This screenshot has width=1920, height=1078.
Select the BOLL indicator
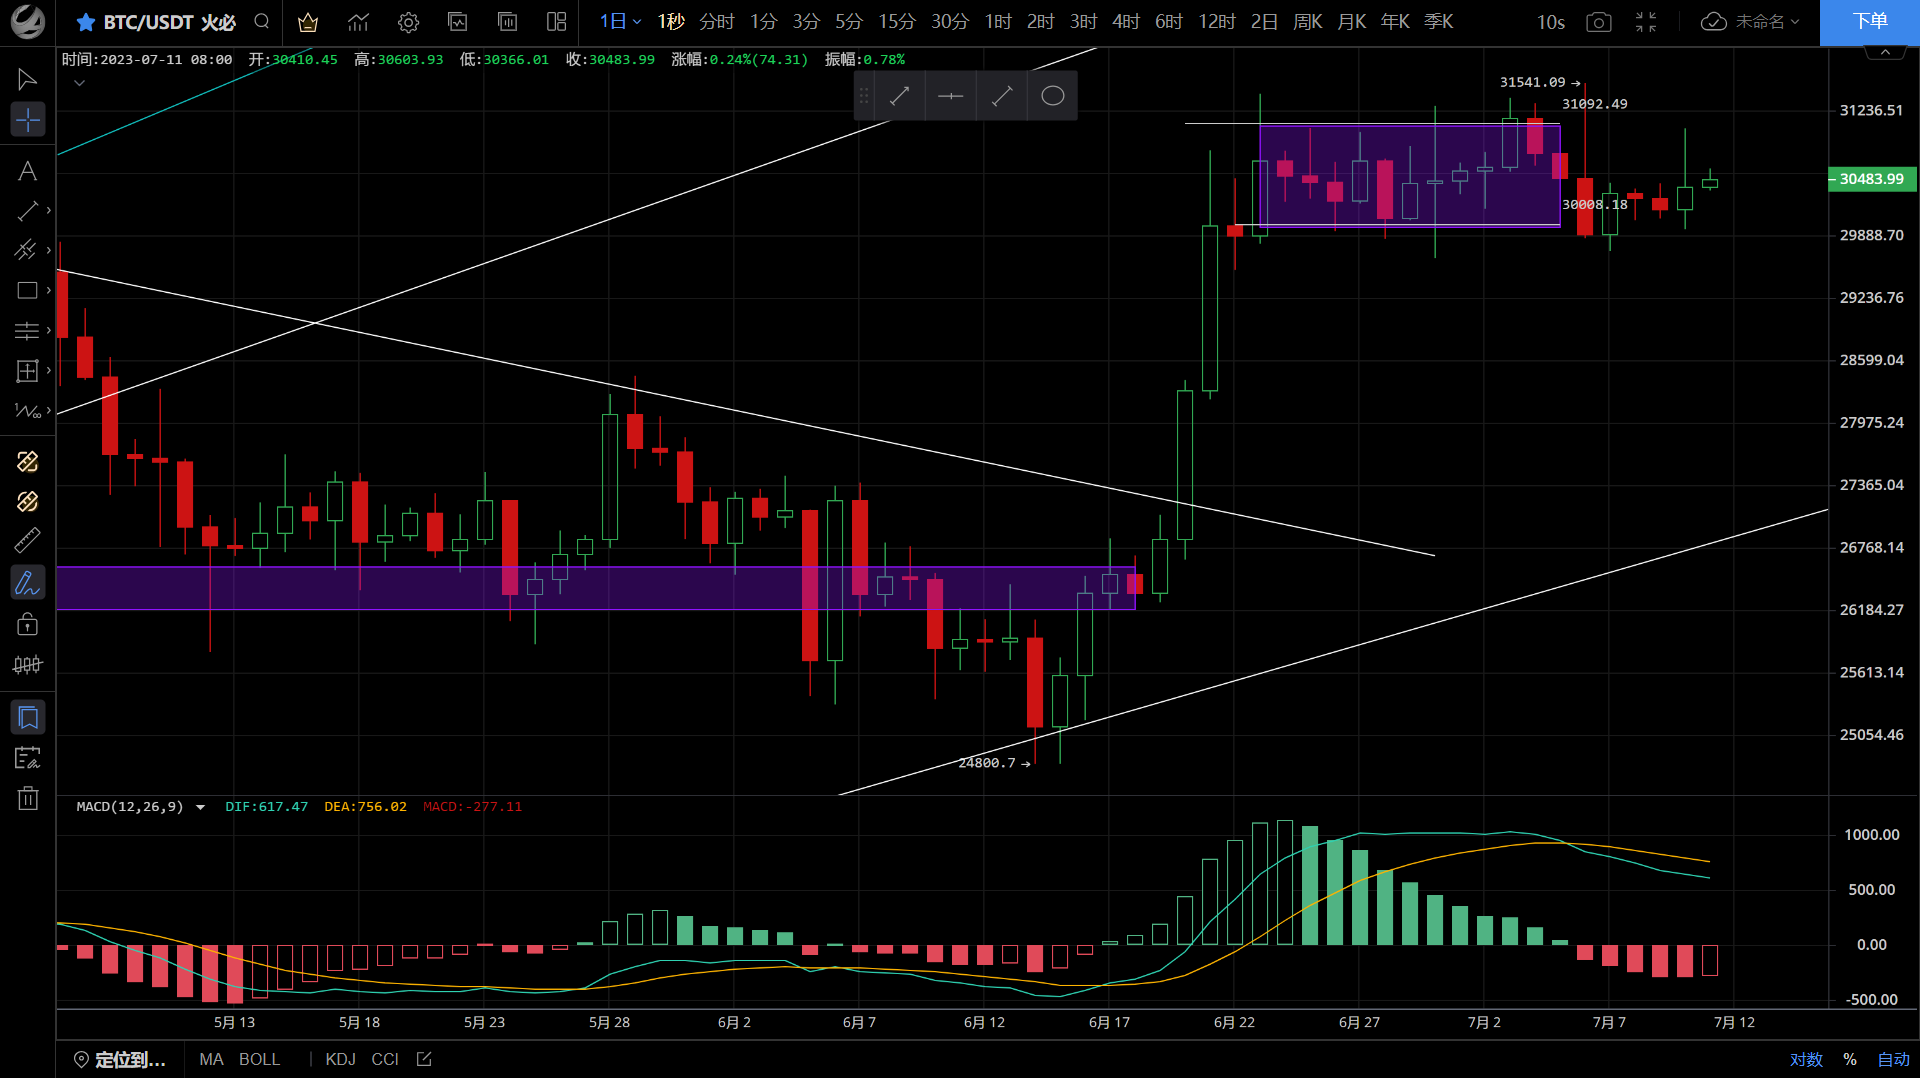(x=259, y=1060)
